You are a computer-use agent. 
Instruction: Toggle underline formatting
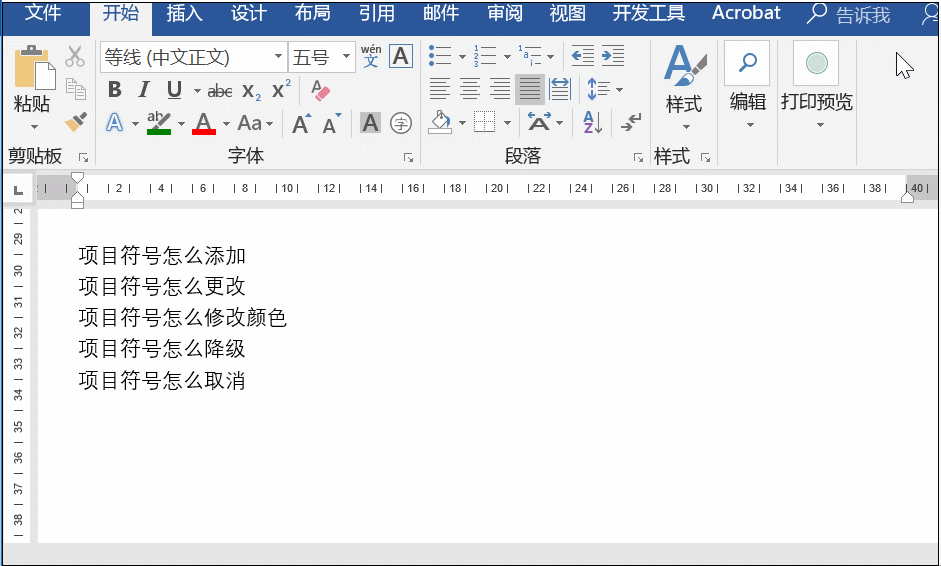pos(174,91)
